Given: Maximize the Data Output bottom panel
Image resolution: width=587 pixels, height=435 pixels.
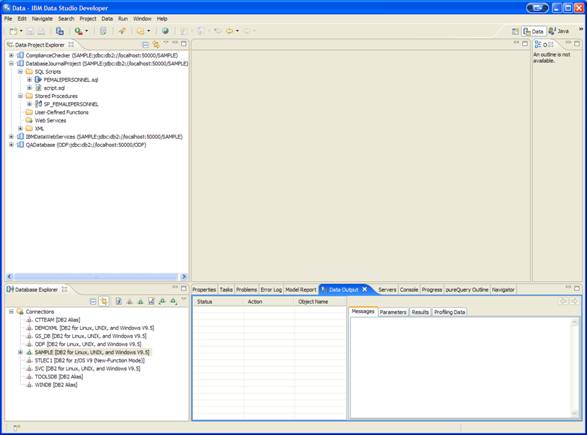Looking at the screenshot, I should pos(577,288).
